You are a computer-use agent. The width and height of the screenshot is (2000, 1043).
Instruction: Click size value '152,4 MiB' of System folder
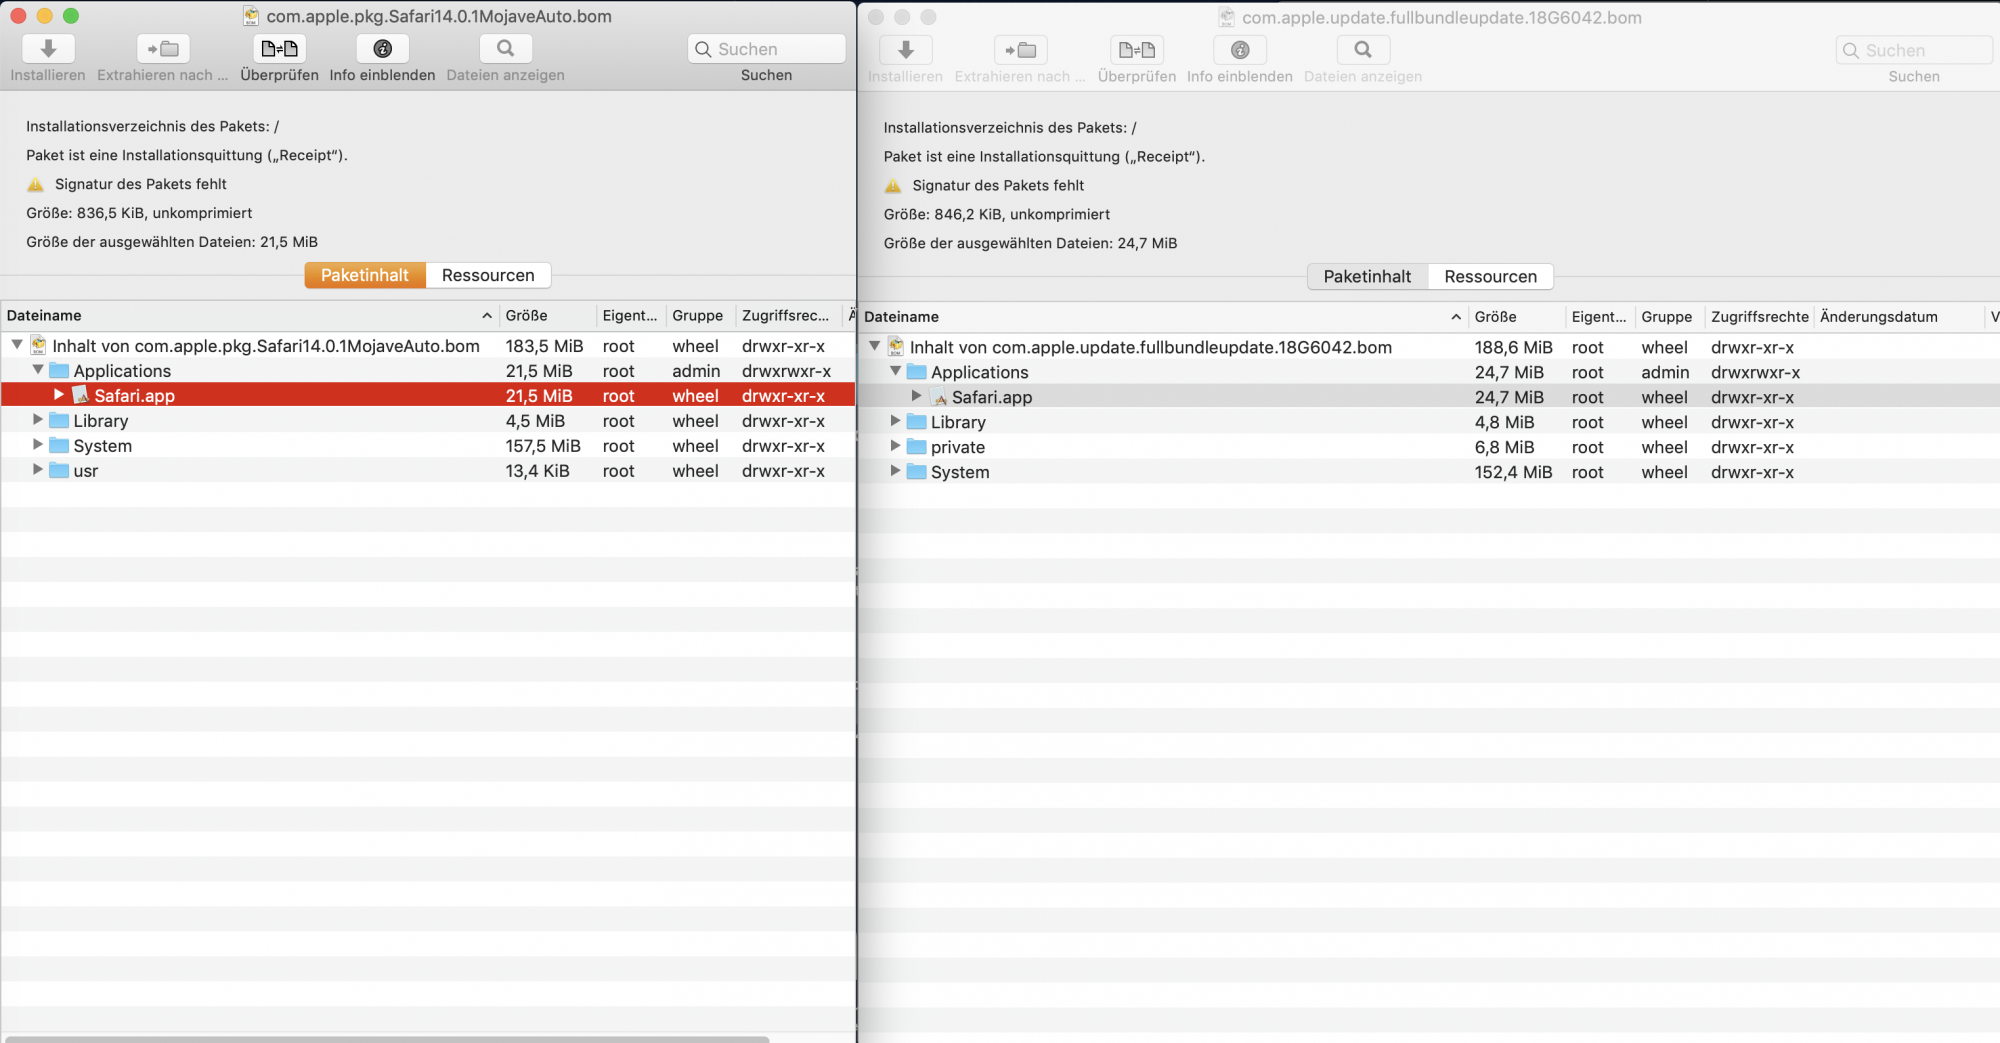coord(1513,472)
